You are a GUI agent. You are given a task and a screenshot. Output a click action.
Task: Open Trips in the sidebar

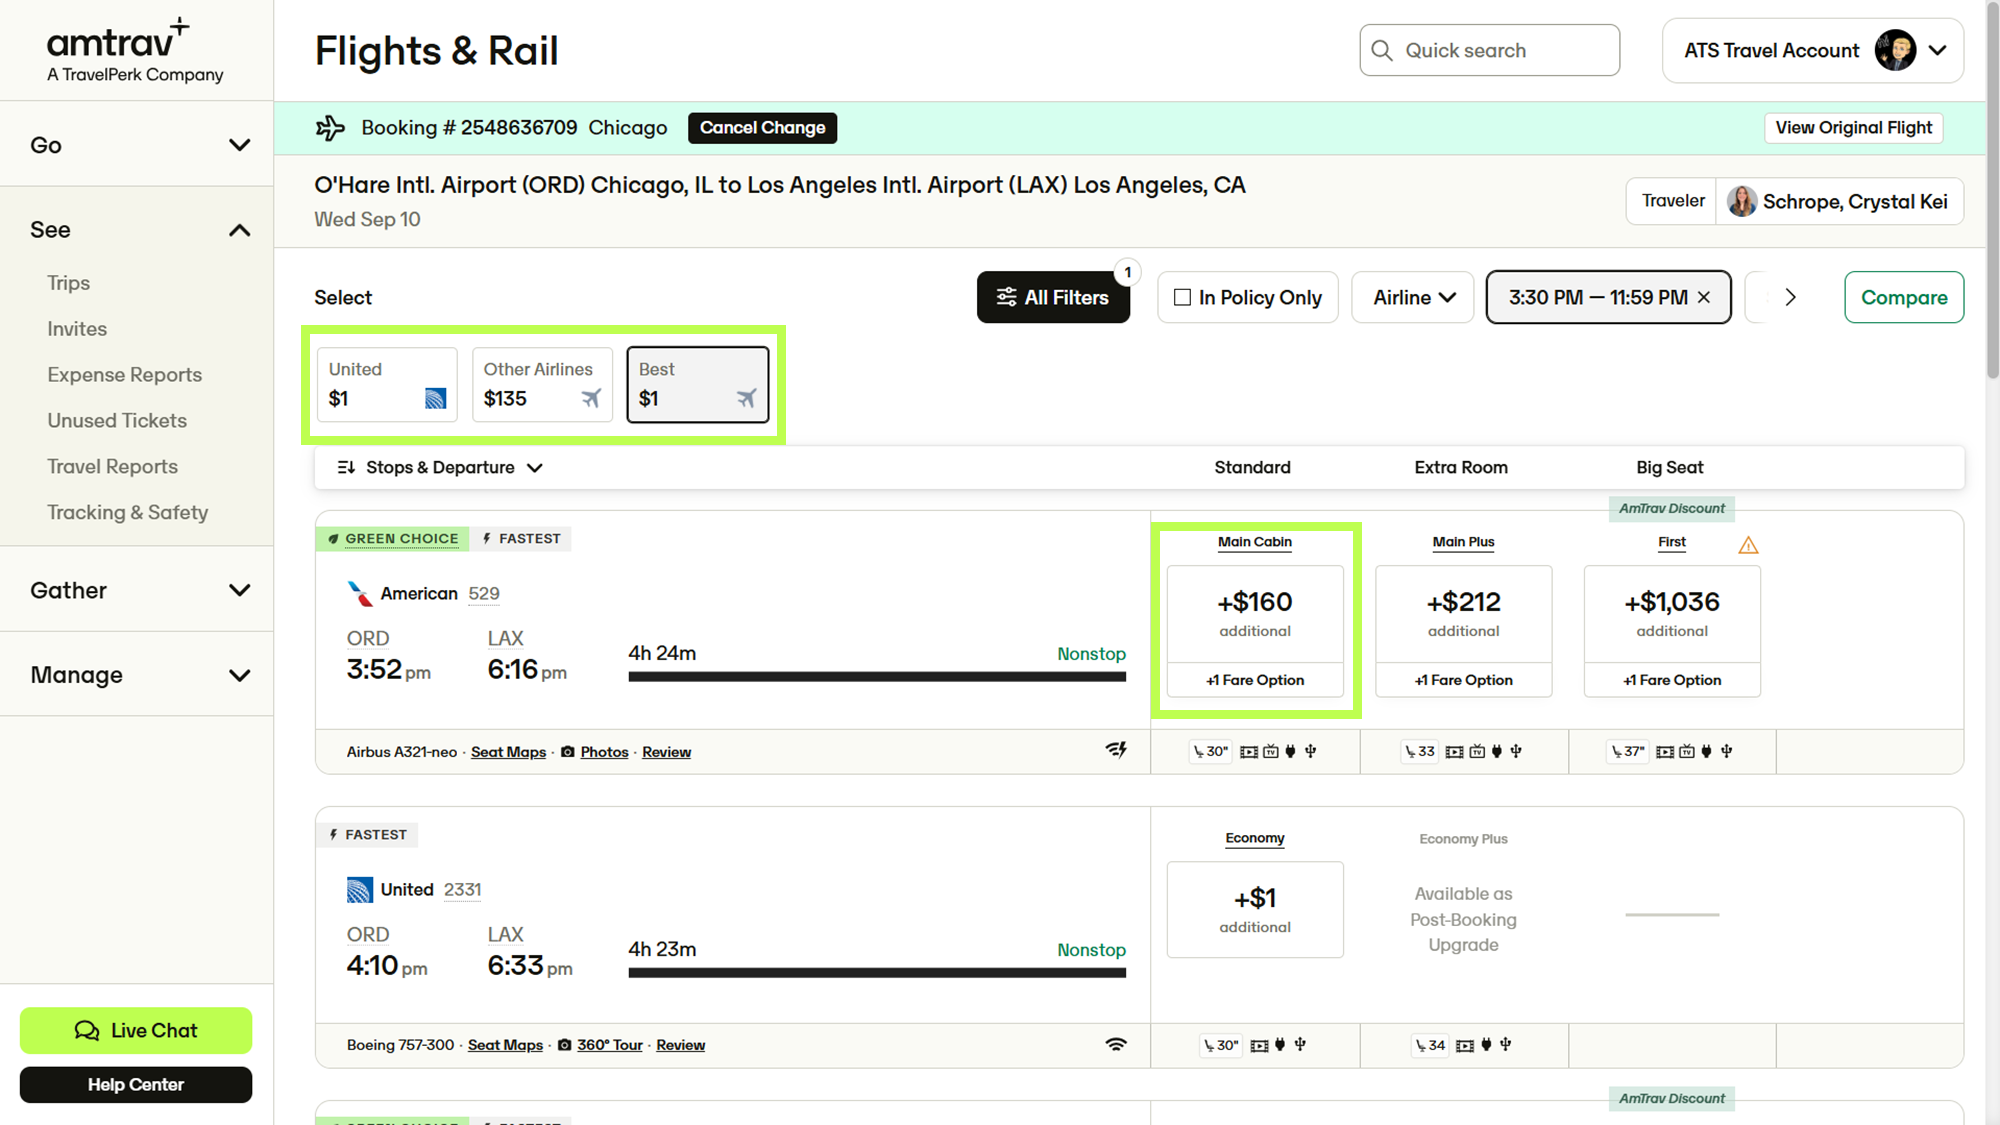coord(68,283)
